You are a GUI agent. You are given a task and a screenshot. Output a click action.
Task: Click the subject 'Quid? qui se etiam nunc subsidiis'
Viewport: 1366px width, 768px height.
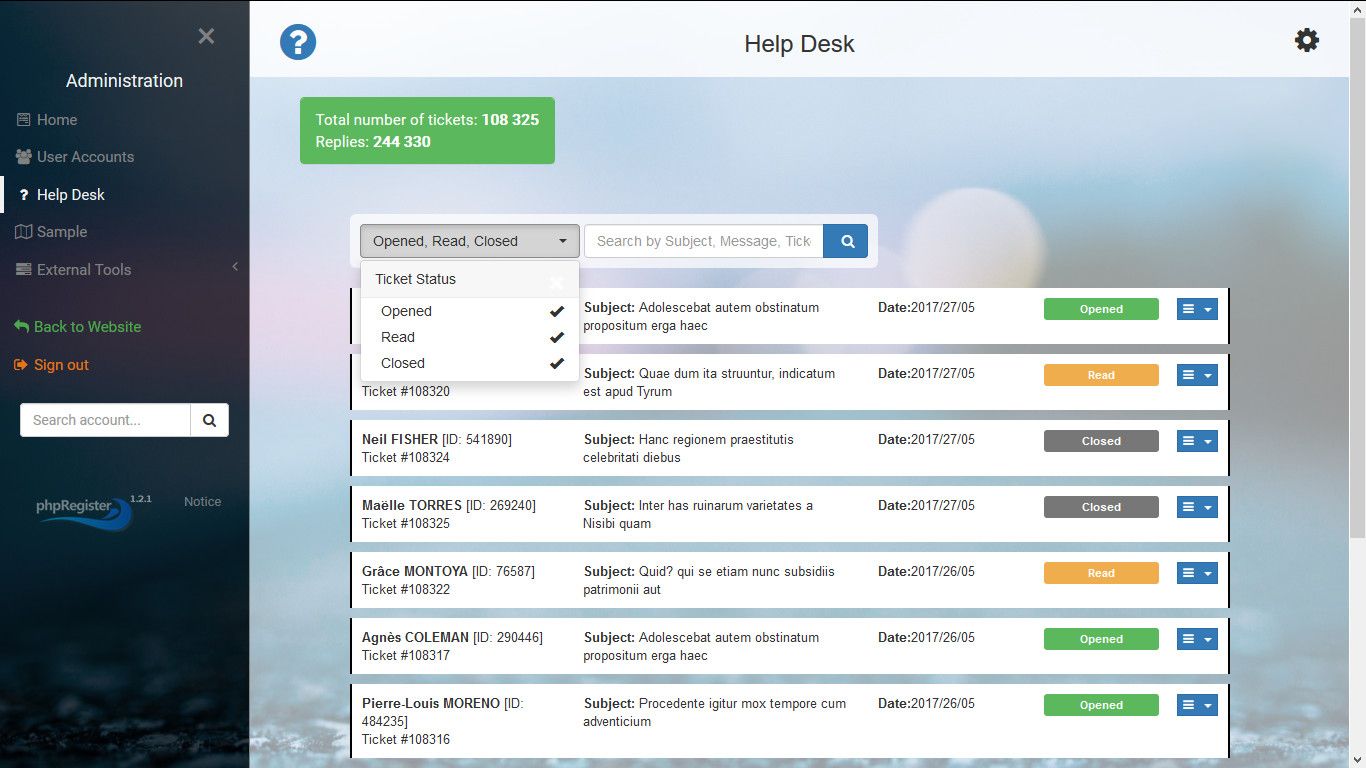click(709, 580)
